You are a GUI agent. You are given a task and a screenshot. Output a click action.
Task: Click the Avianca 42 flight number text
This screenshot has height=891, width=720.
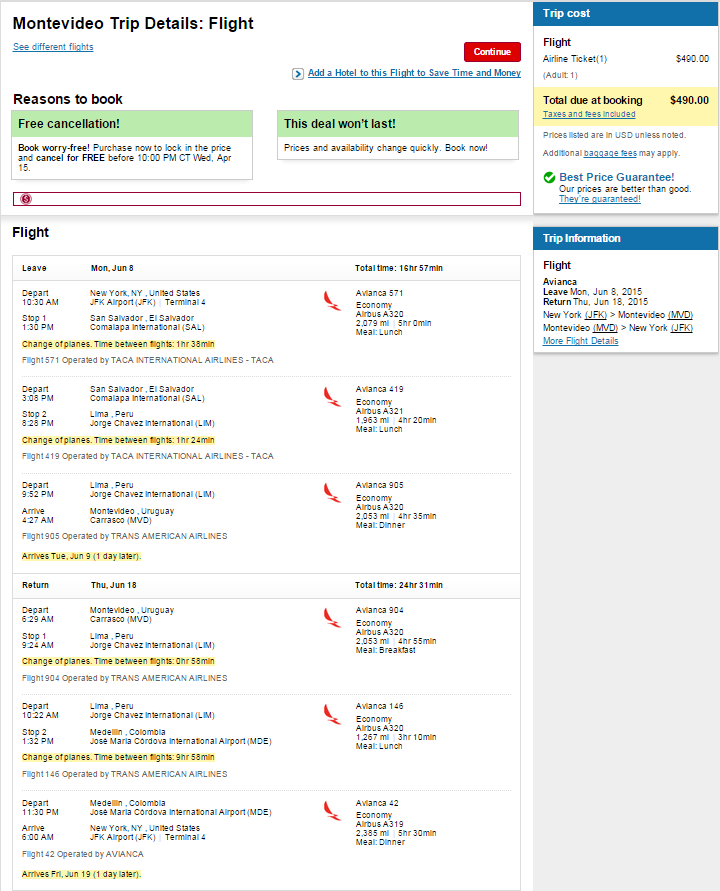pos(377,803)
